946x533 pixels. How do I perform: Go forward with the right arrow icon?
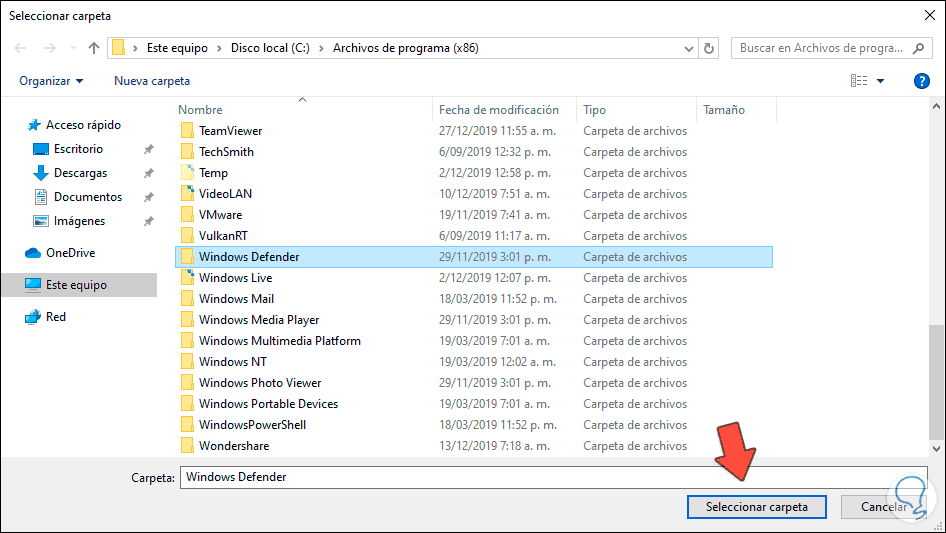[49, 48]
